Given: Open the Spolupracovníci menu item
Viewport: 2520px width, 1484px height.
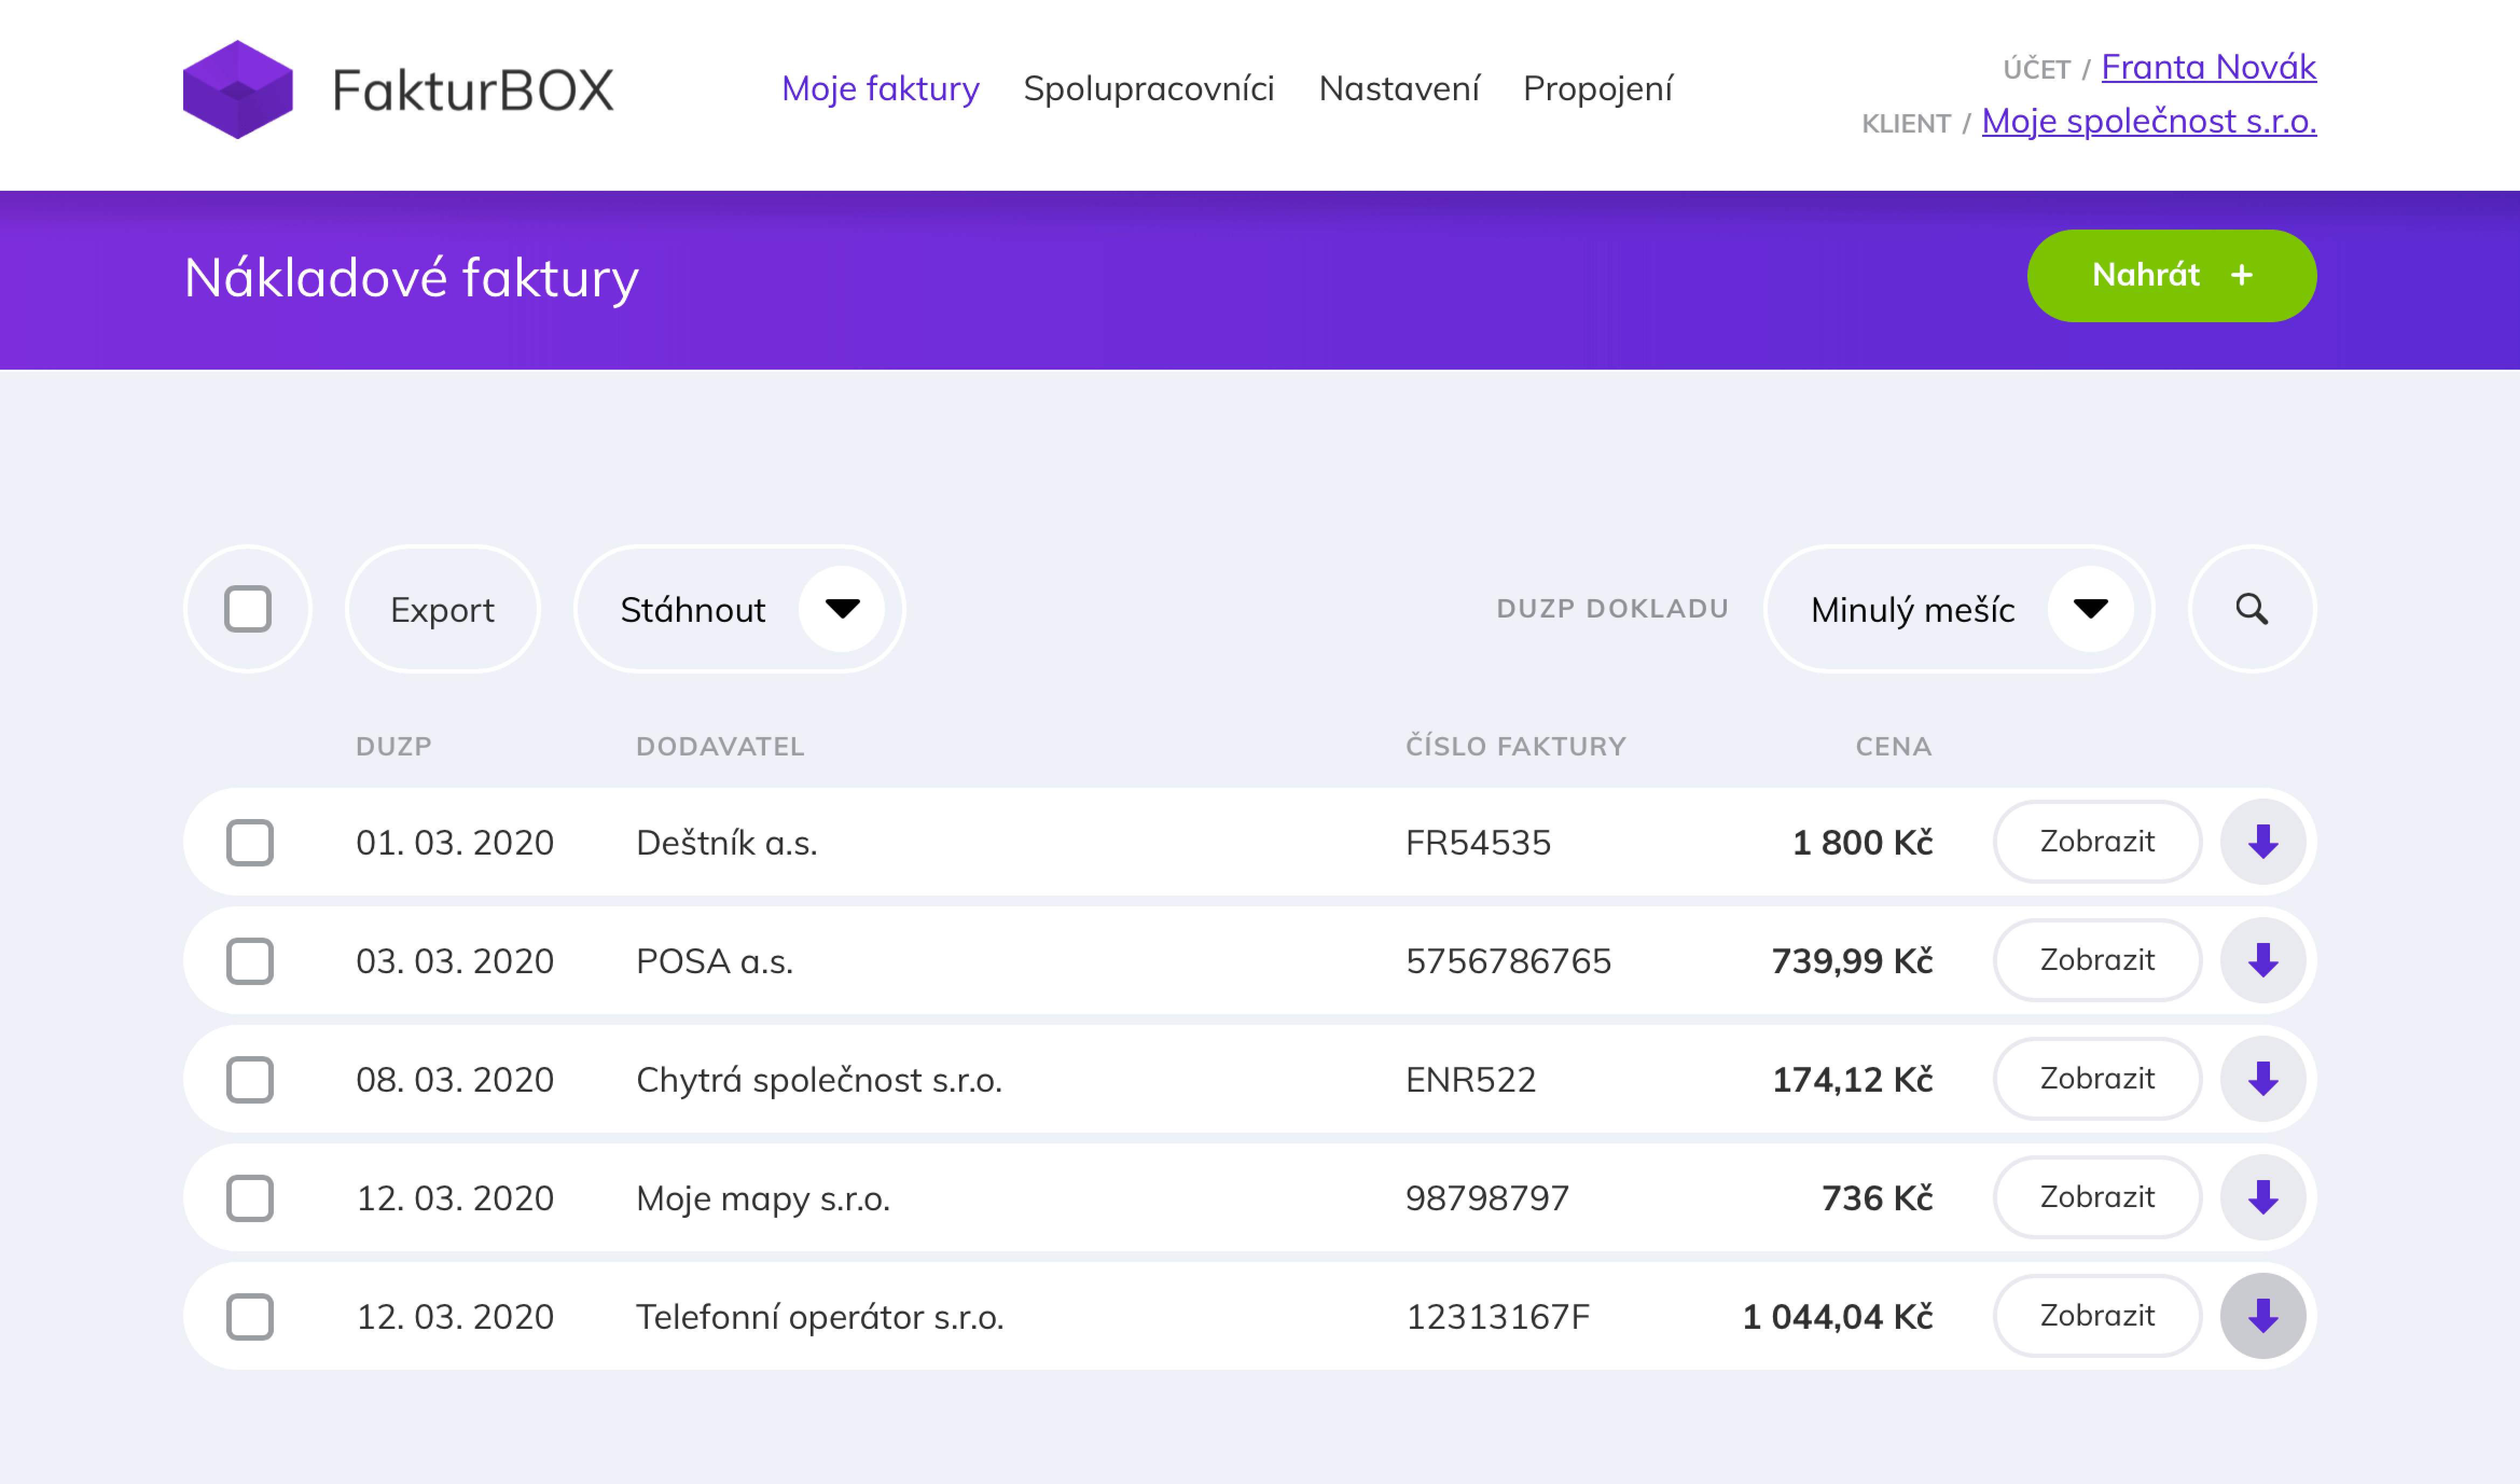Looking at the screenshot, I should coord(1149,89).
